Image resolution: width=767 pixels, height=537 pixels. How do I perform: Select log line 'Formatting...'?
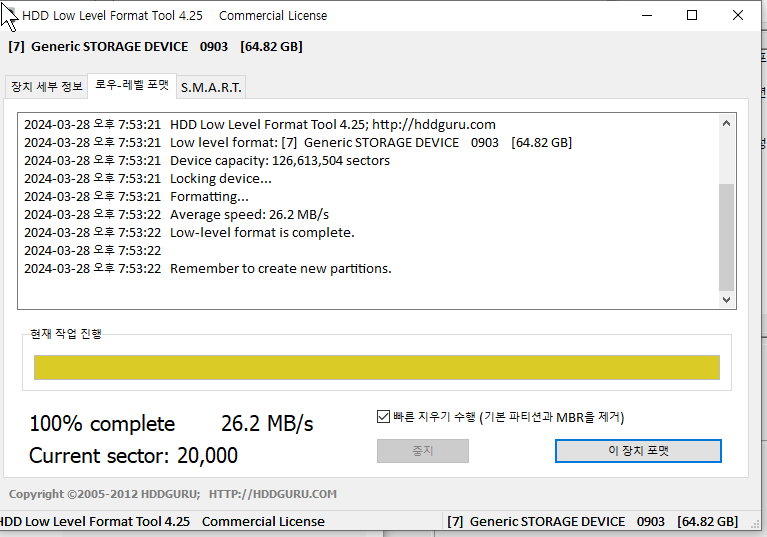tap(209, 197)
